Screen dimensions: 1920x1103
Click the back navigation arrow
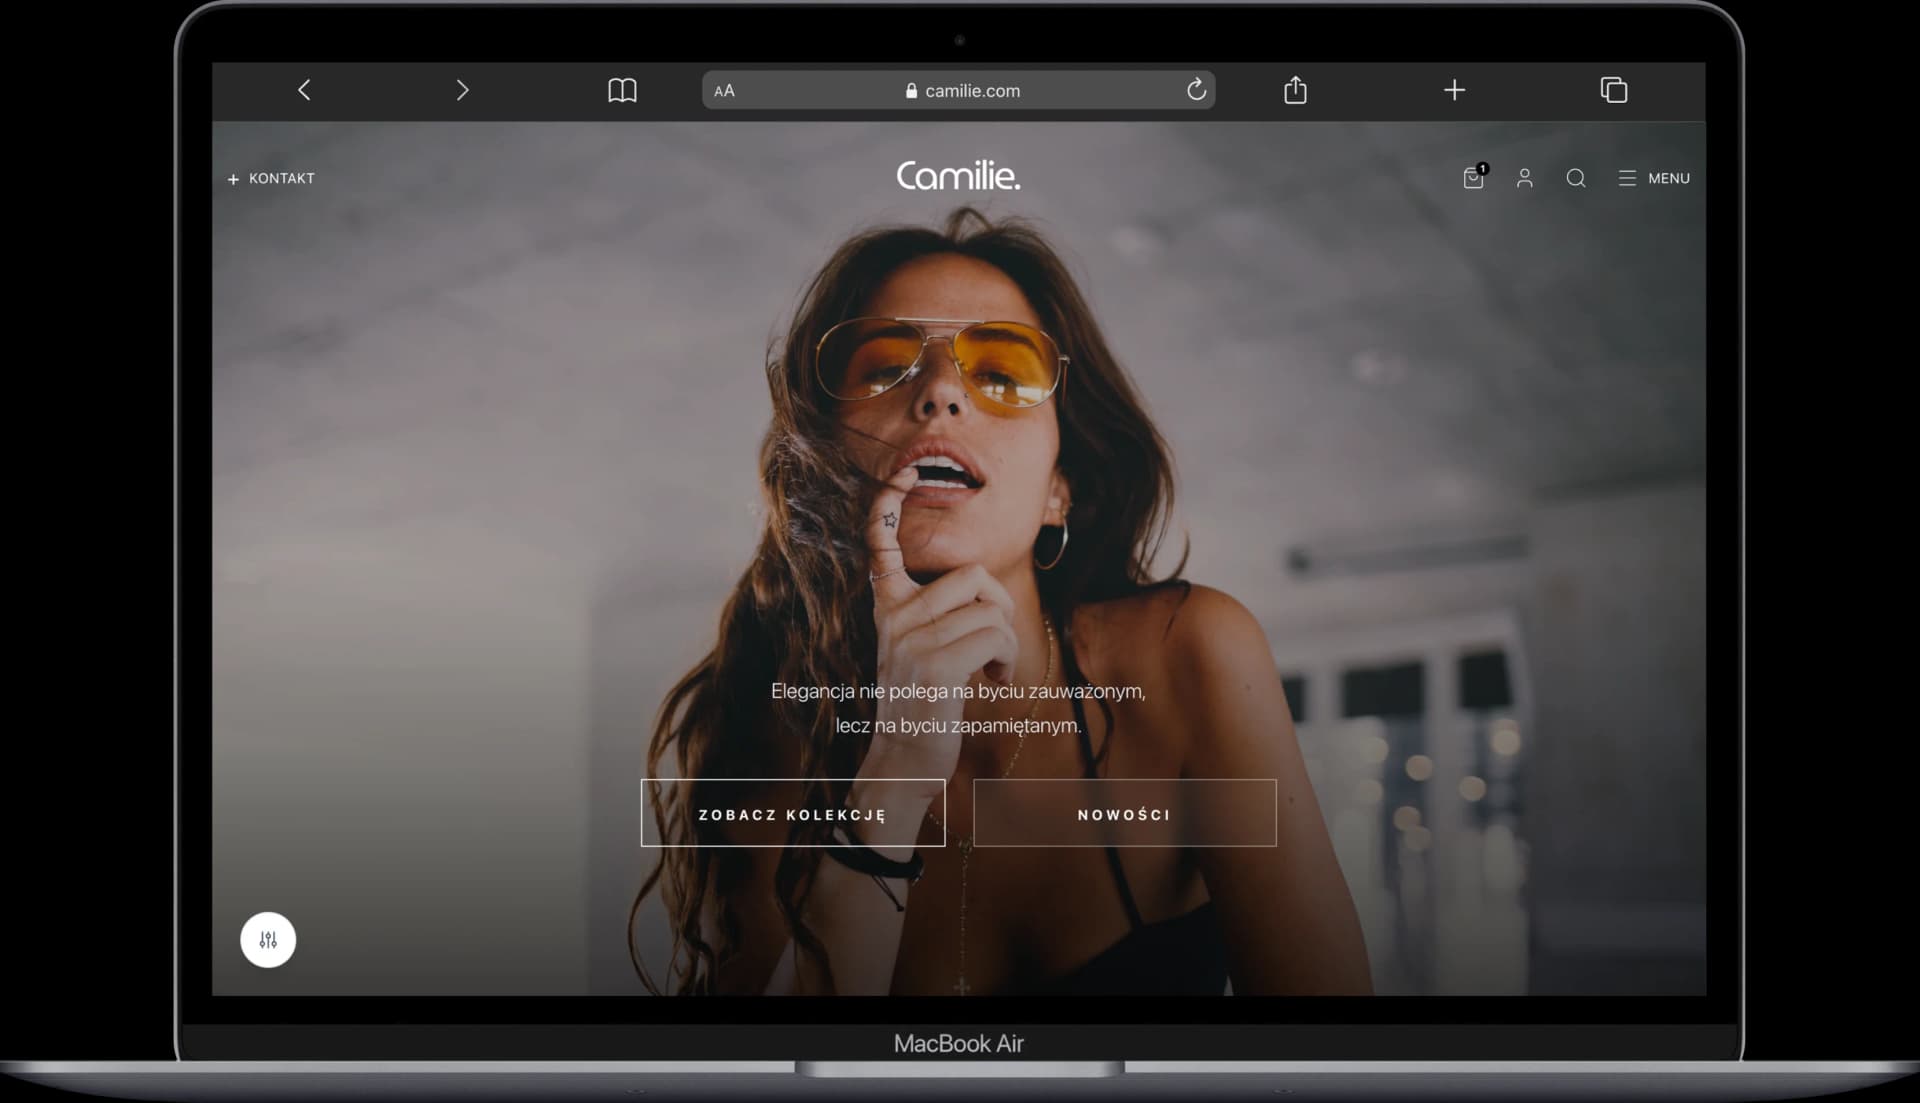click(304, 90)
